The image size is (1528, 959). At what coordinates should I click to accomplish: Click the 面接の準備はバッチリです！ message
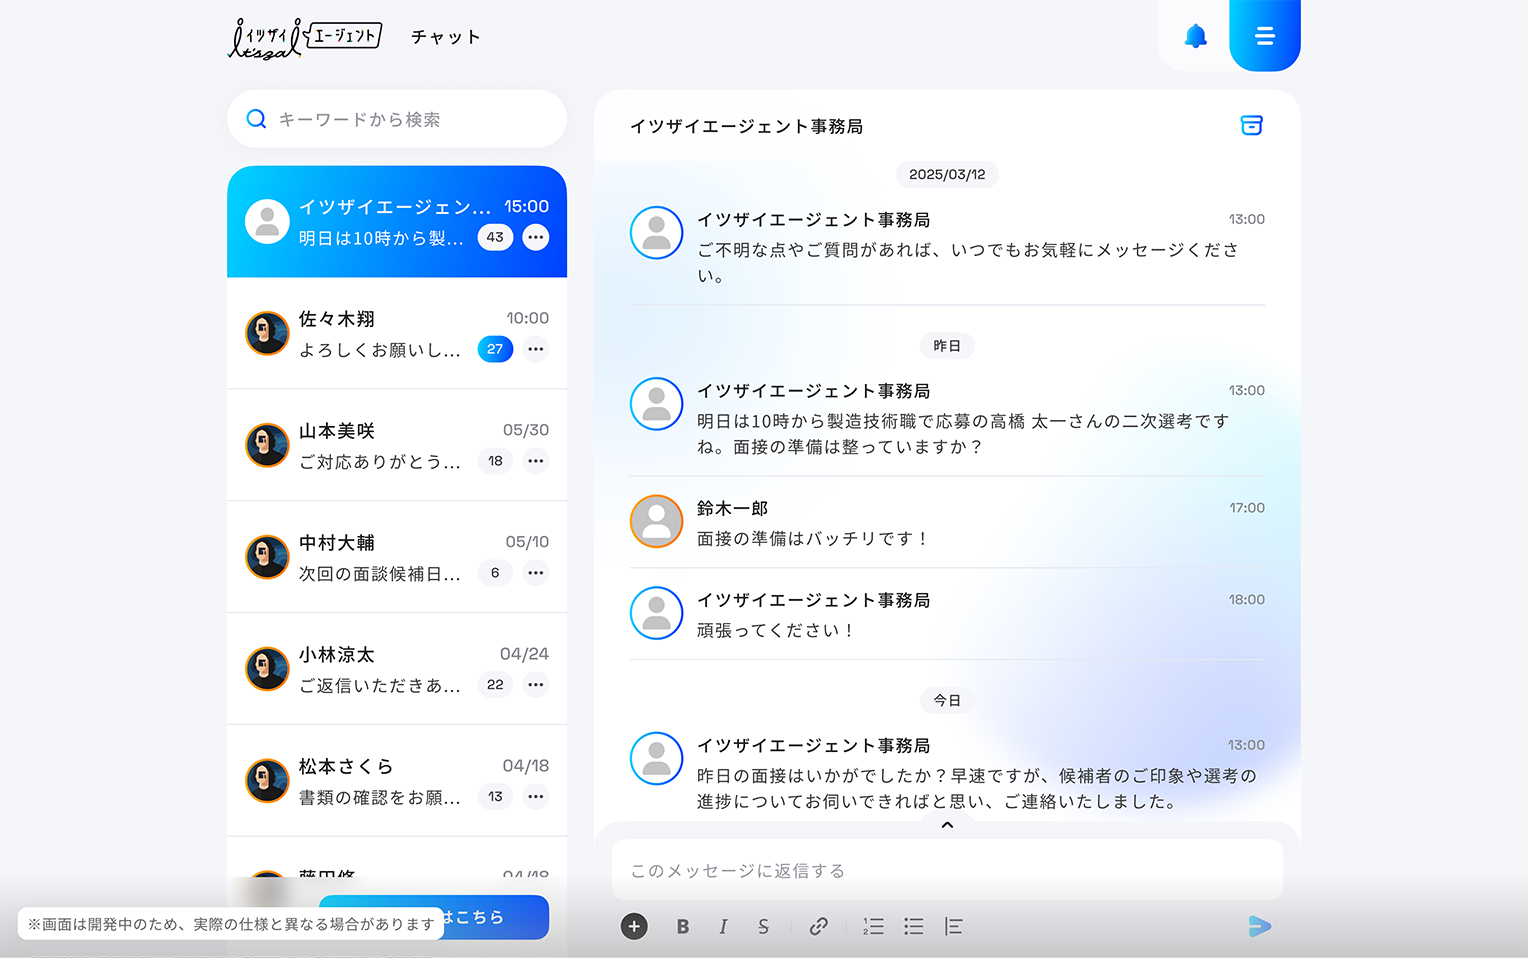coord(813,539)
